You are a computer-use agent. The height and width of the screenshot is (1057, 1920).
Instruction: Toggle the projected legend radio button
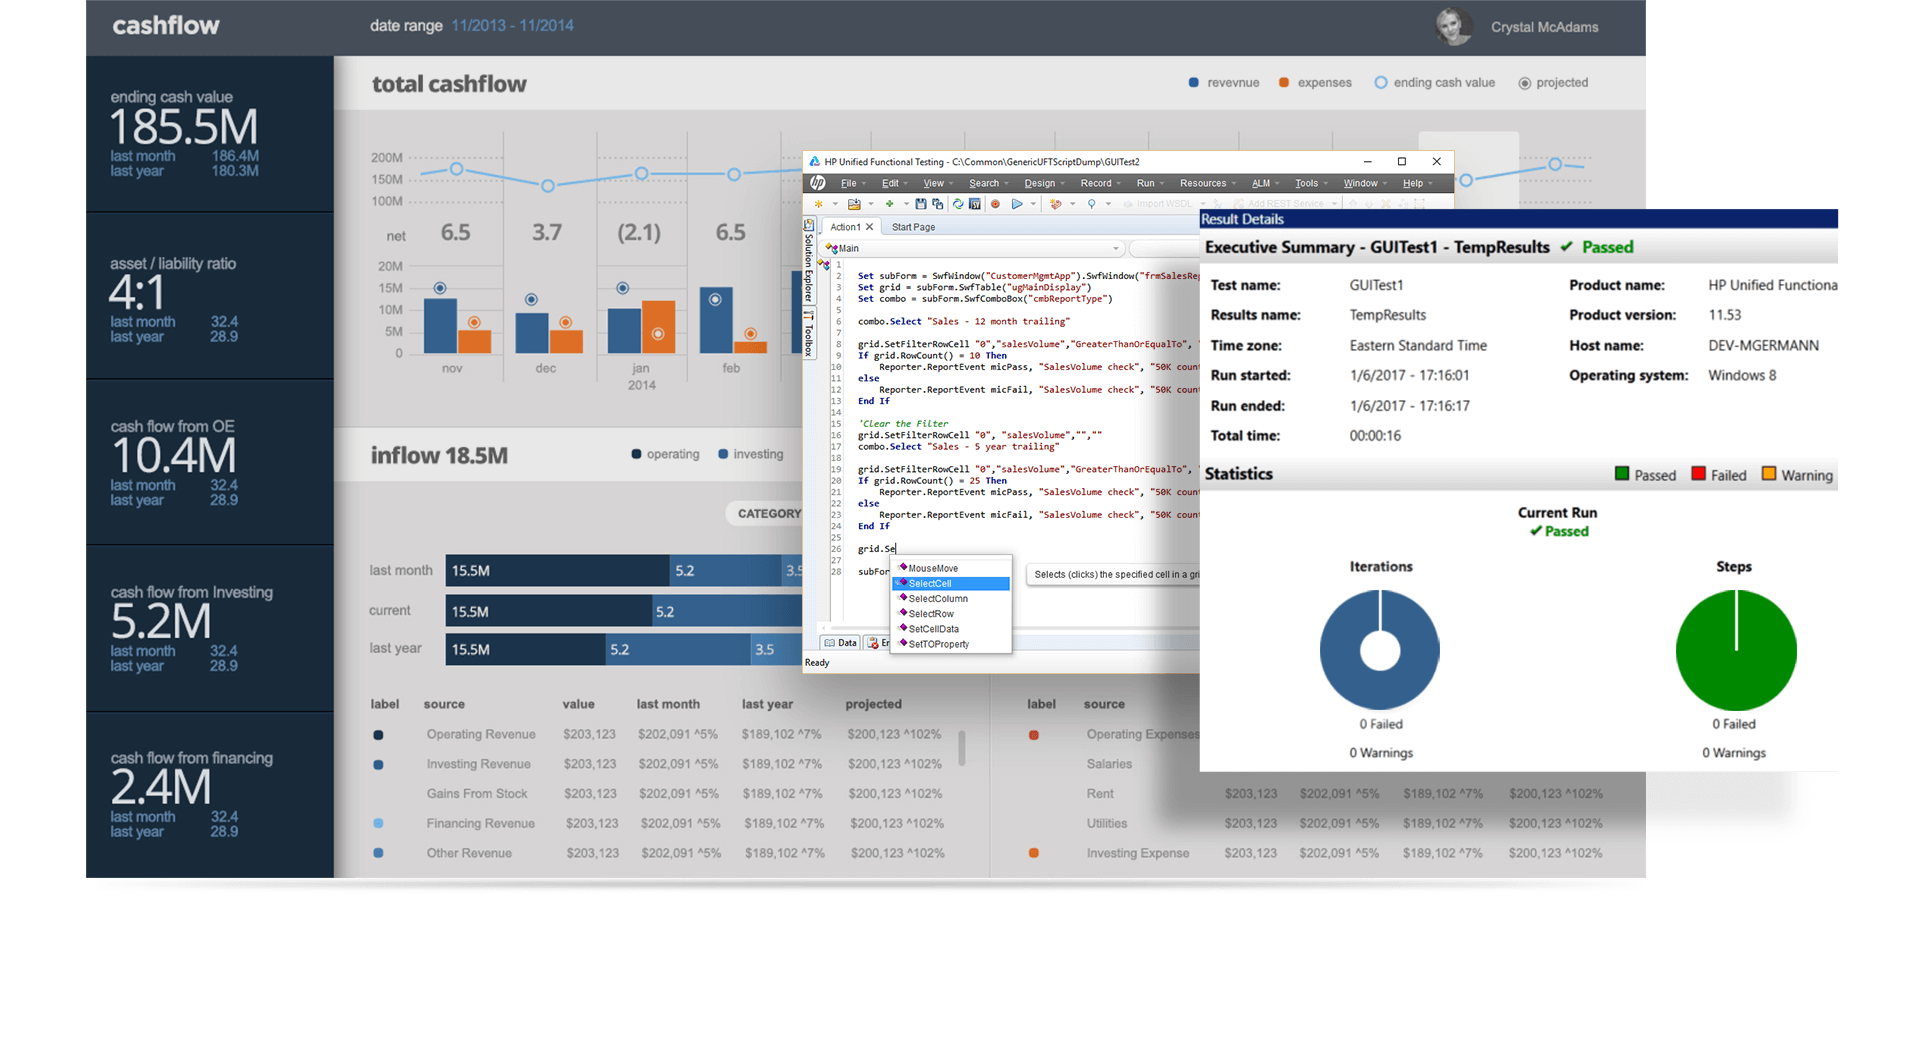point(1525,83)
